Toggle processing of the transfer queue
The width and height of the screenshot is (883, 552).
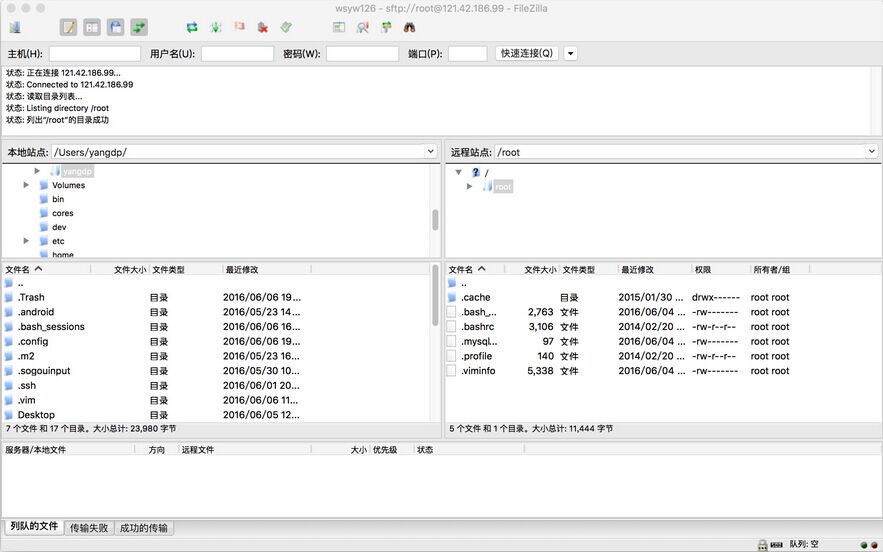click(x=216, y=27)
